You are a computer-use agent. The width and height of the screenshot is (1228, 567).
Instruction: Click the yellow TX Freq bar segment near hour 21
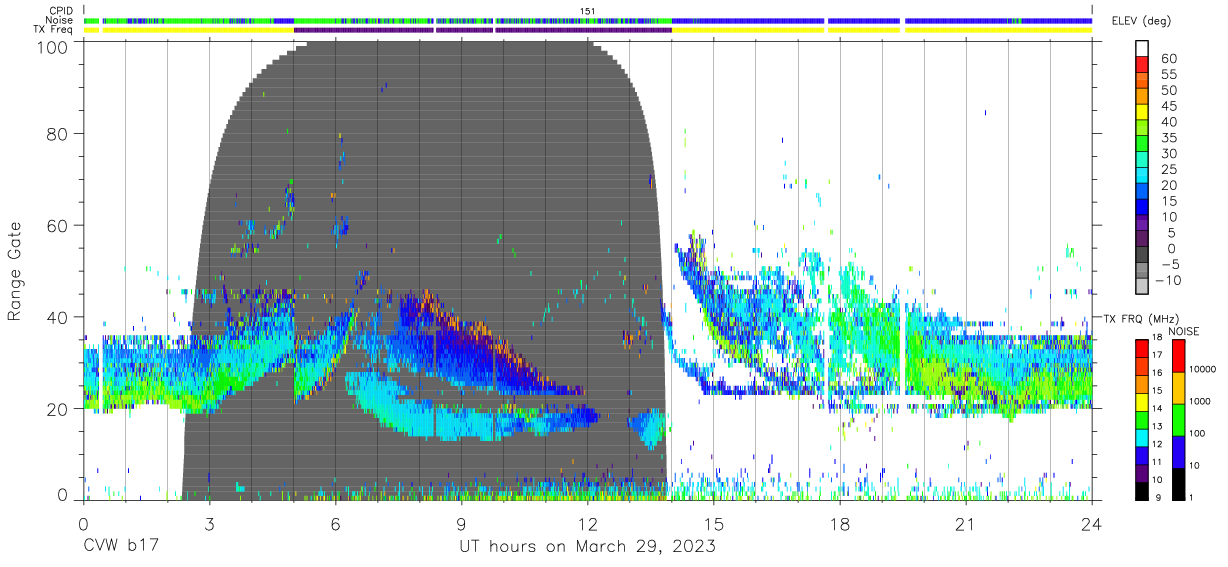(x=998, y=30)
